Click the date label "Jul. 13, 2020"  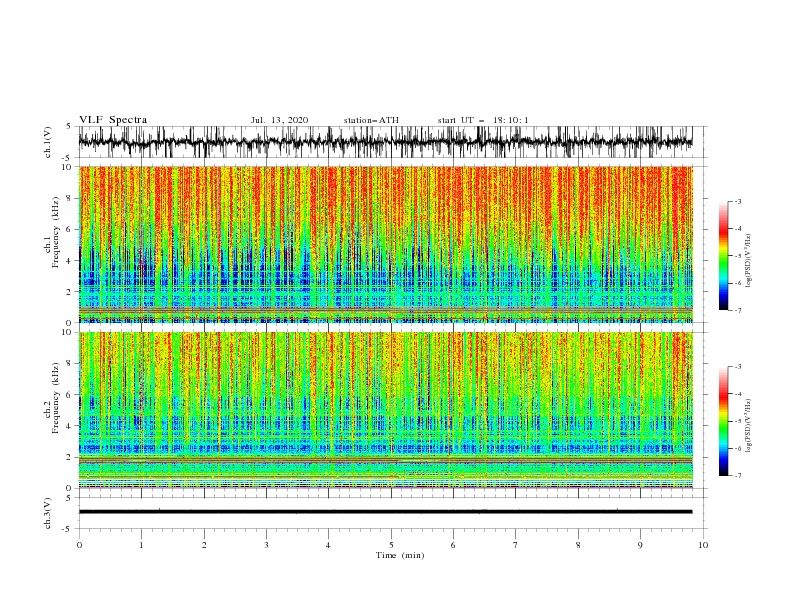click(279, 120)
